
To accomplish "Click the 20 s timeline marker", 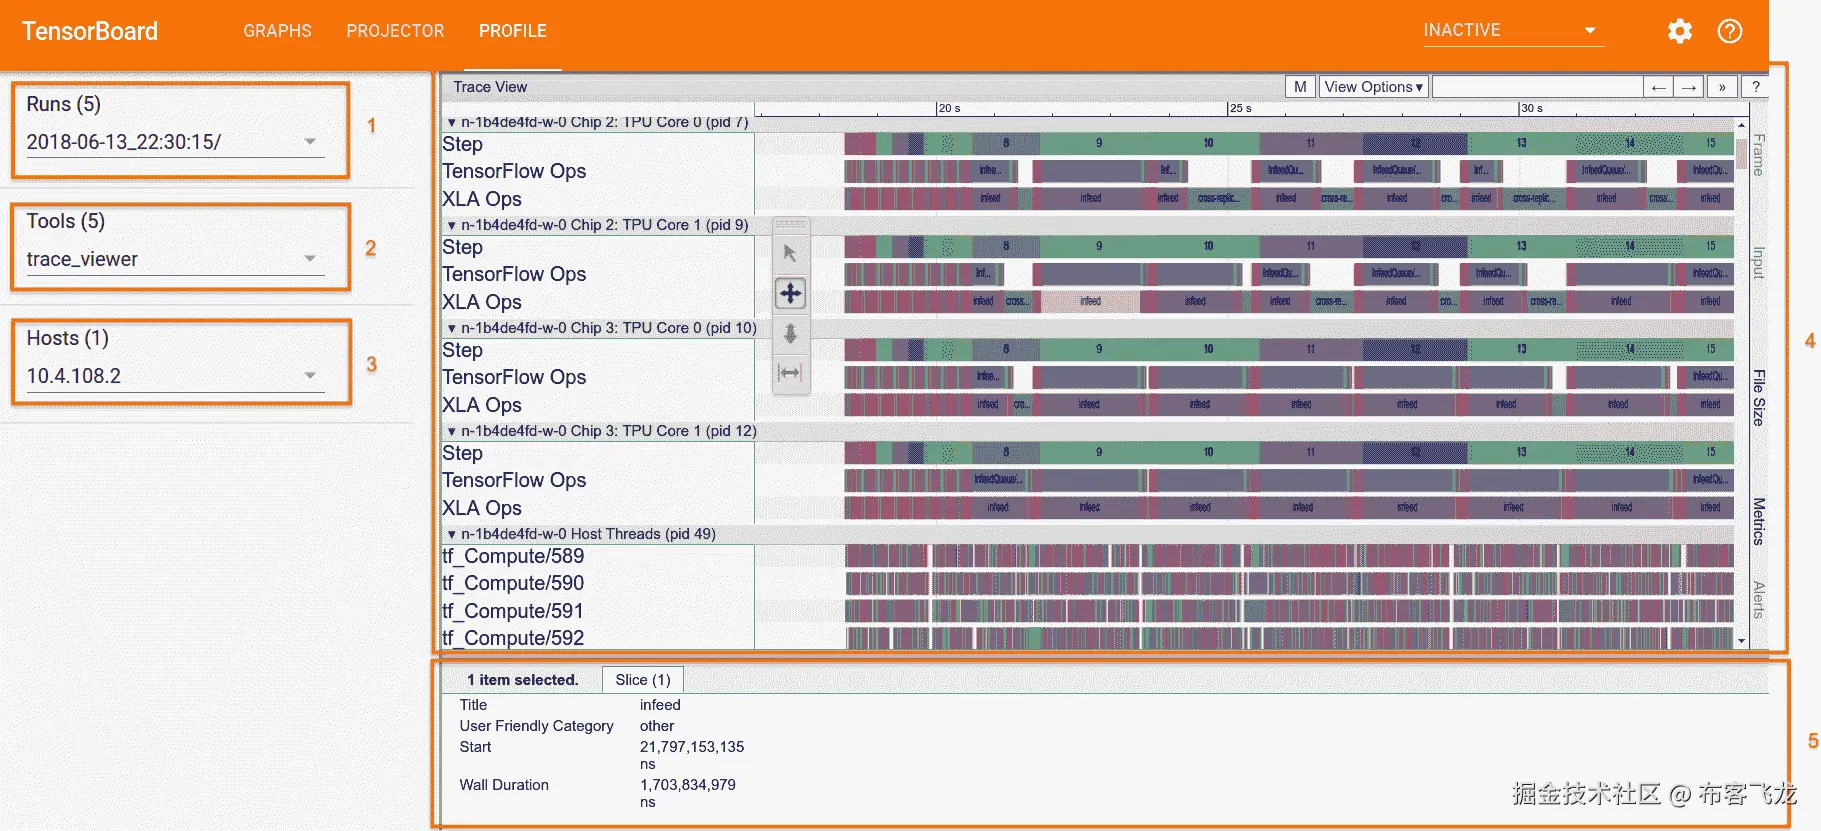I will pos(949,108).
